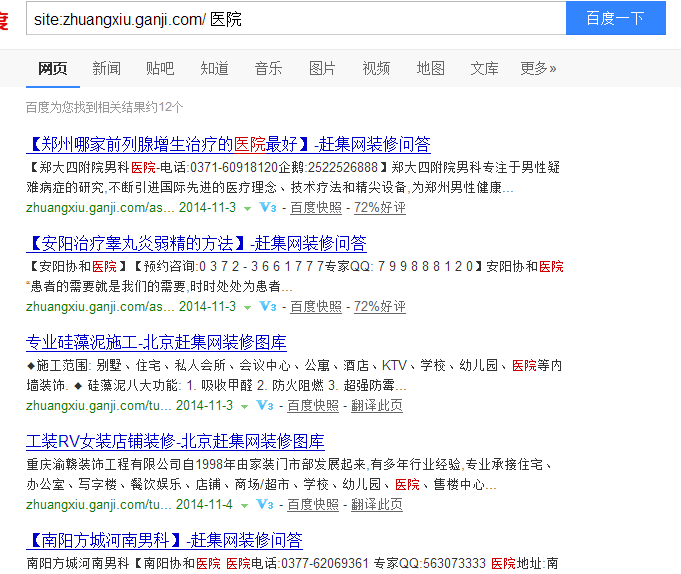
Task: Open the 工装RV女装店铺装修 result title
Action: pos(175,442)
